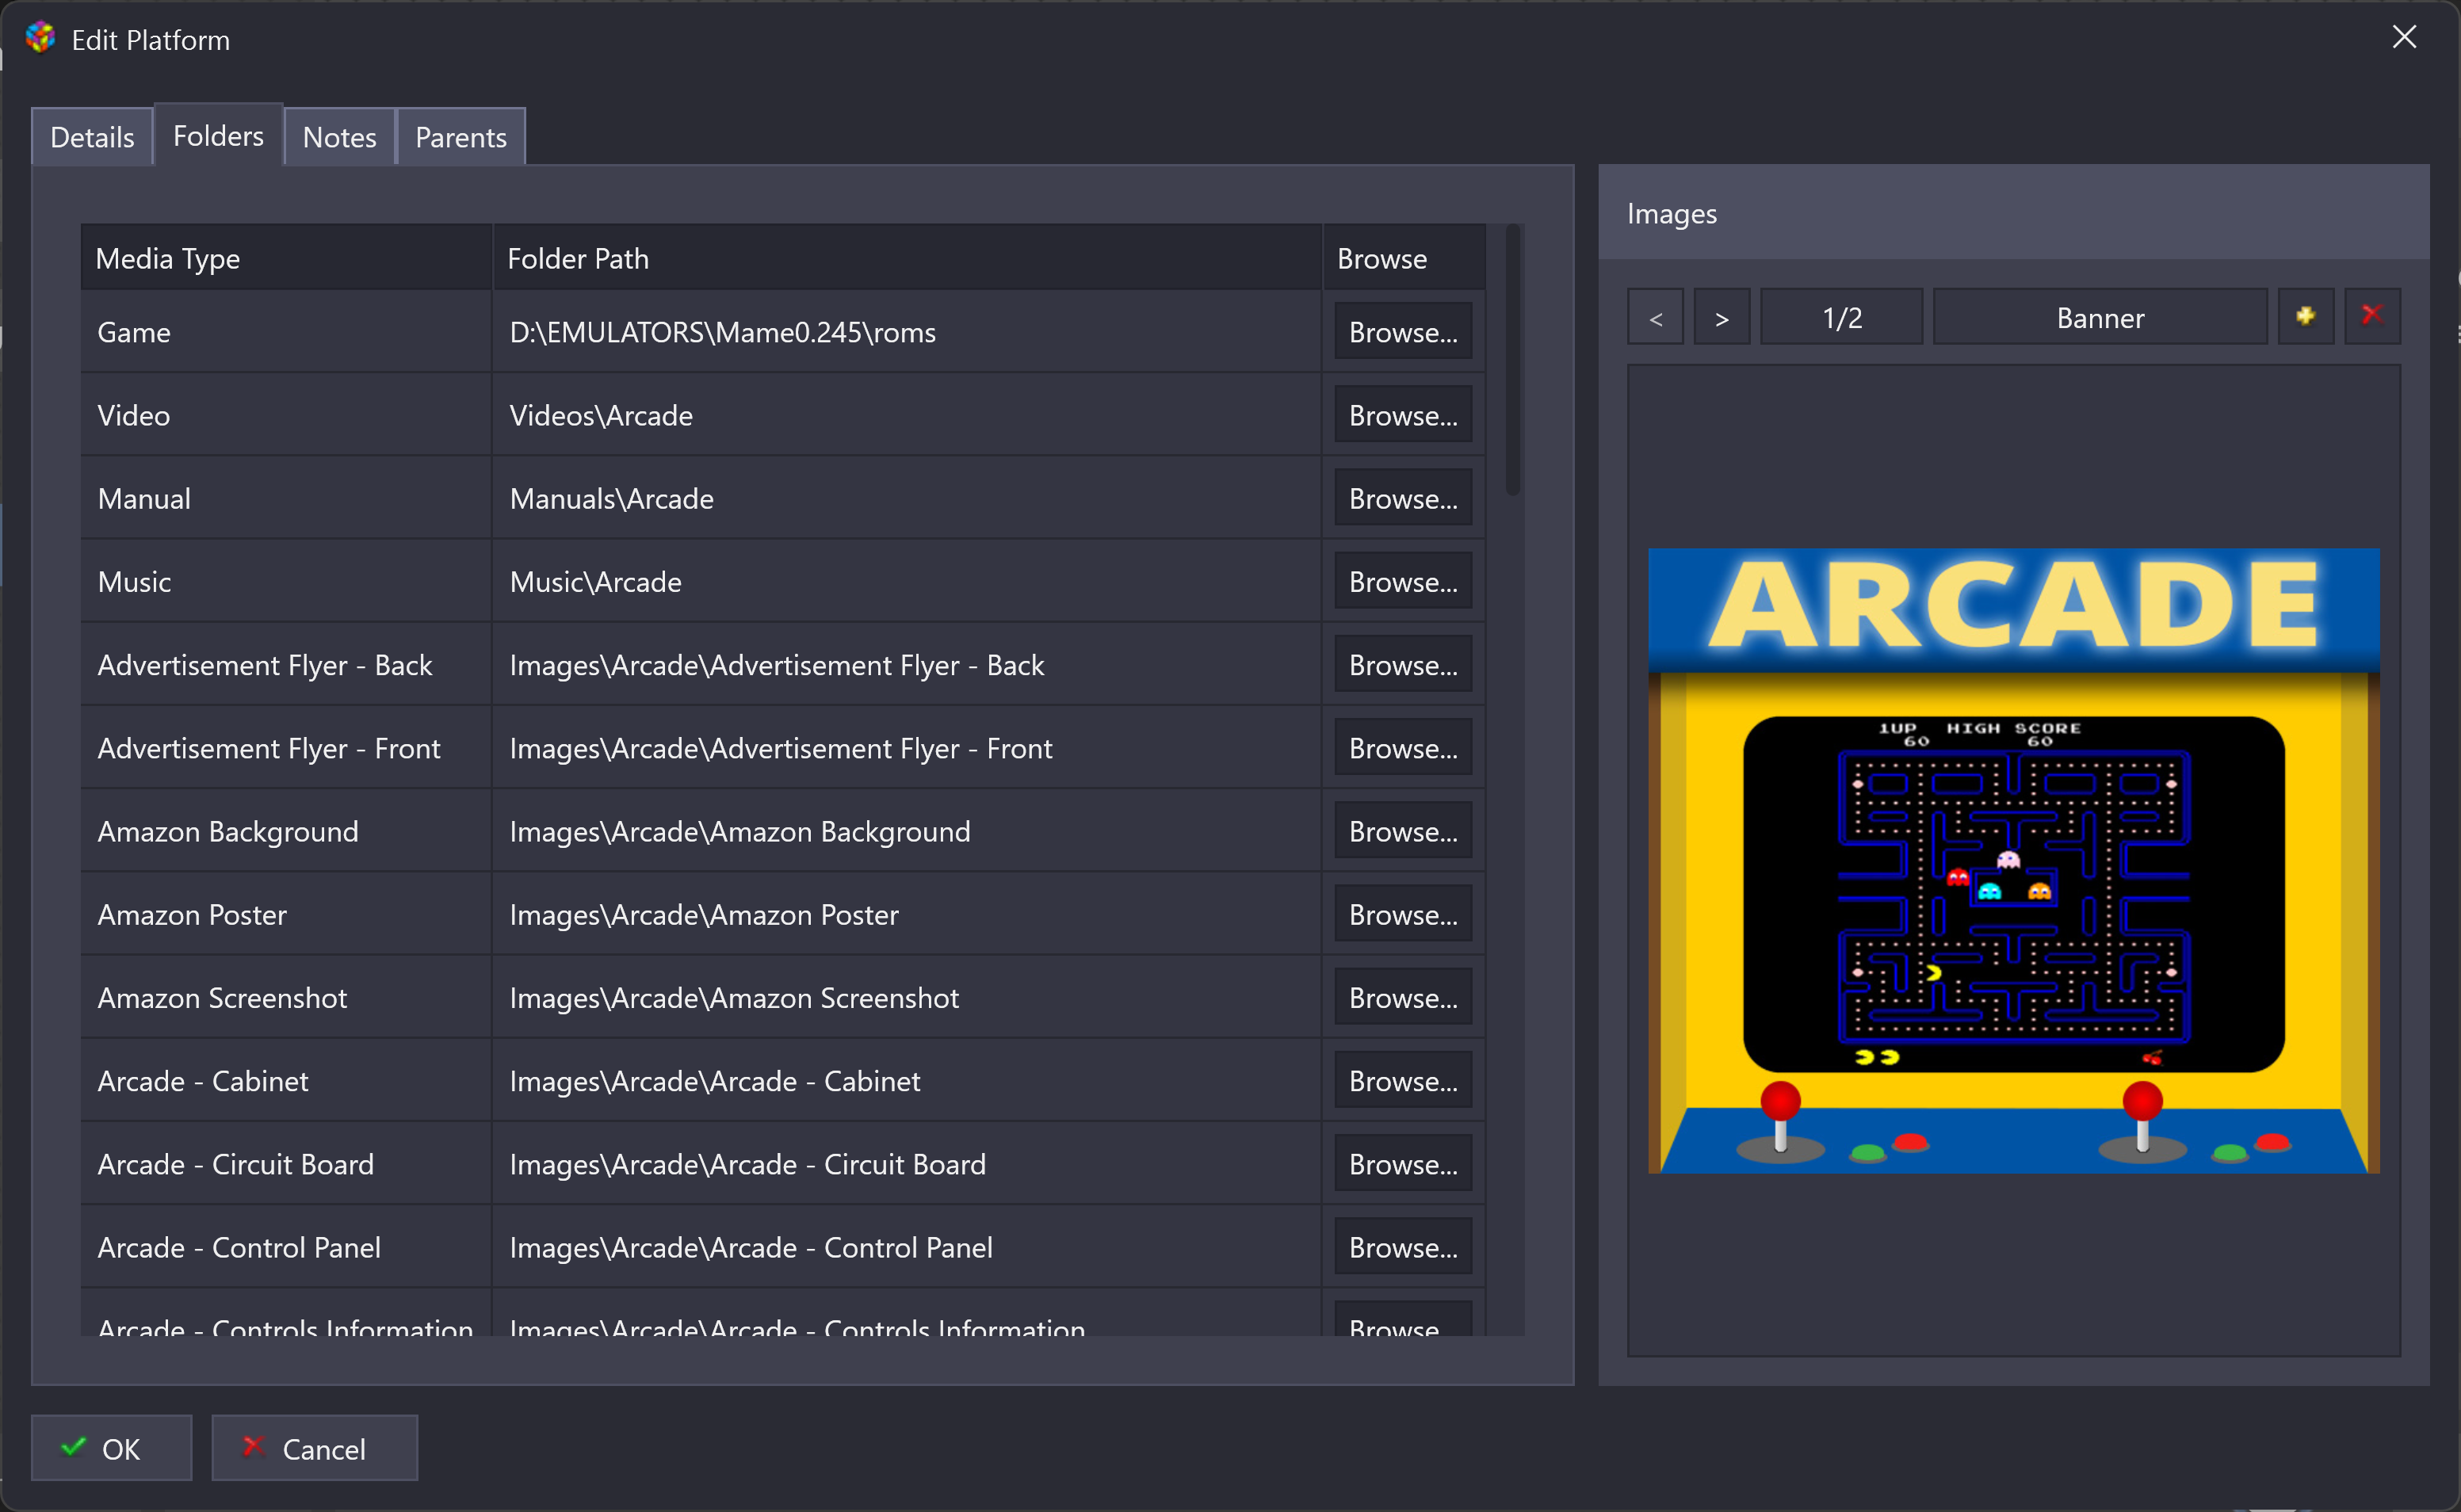This screenshot has height=1512, width=2461.
Task: Edit the Game folder path D:\EMULATORS\Mame0.245\roms
Action: (907, 332)
